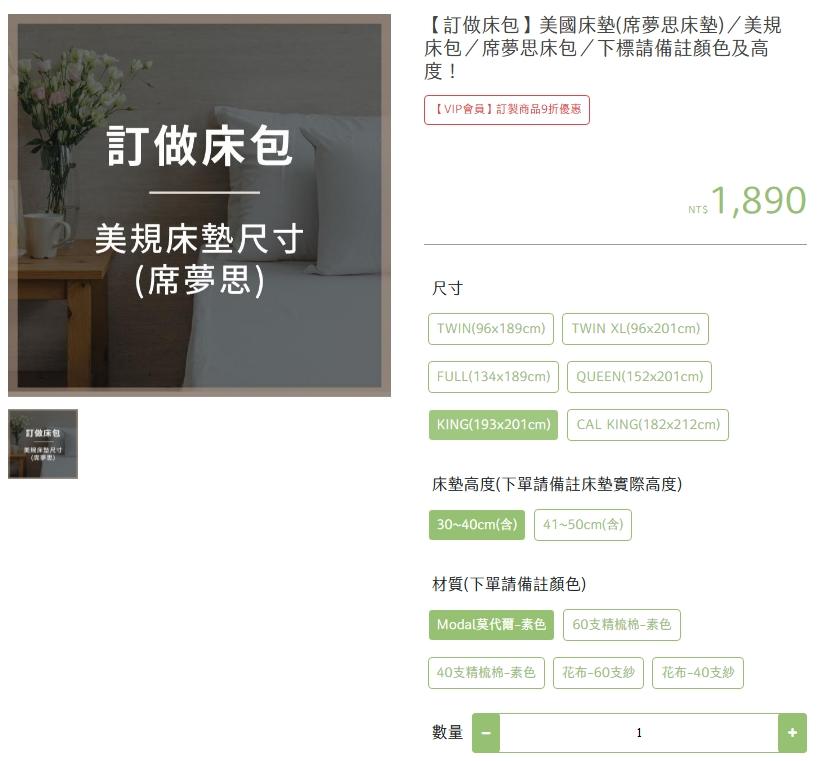The image size is (822, 761).
Task: Click the main 訂做床包 product image
Action: coord(199,205)
